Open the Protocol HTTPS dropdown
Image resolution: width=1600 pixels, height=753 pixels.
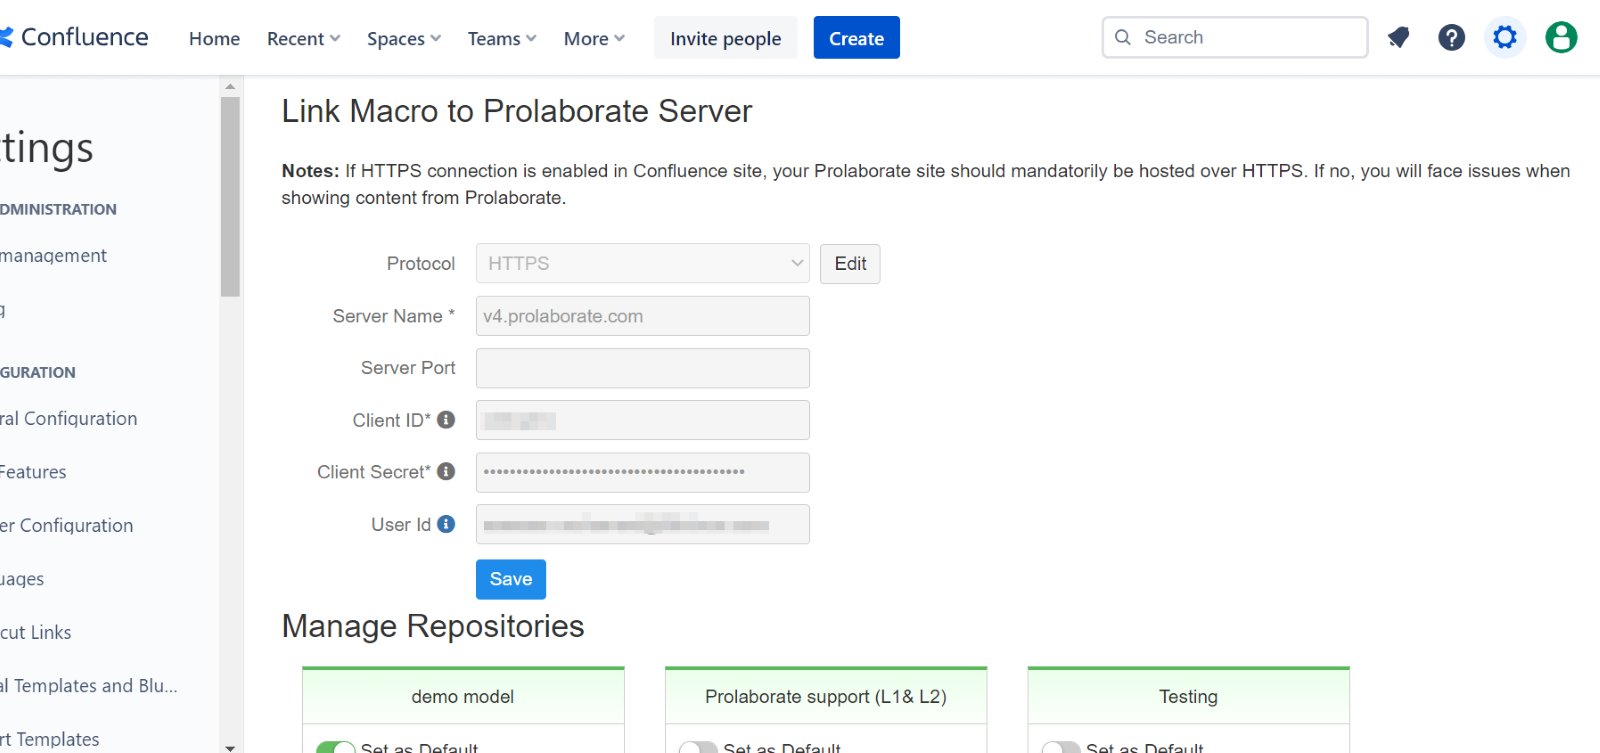click(x=643, y=264)
